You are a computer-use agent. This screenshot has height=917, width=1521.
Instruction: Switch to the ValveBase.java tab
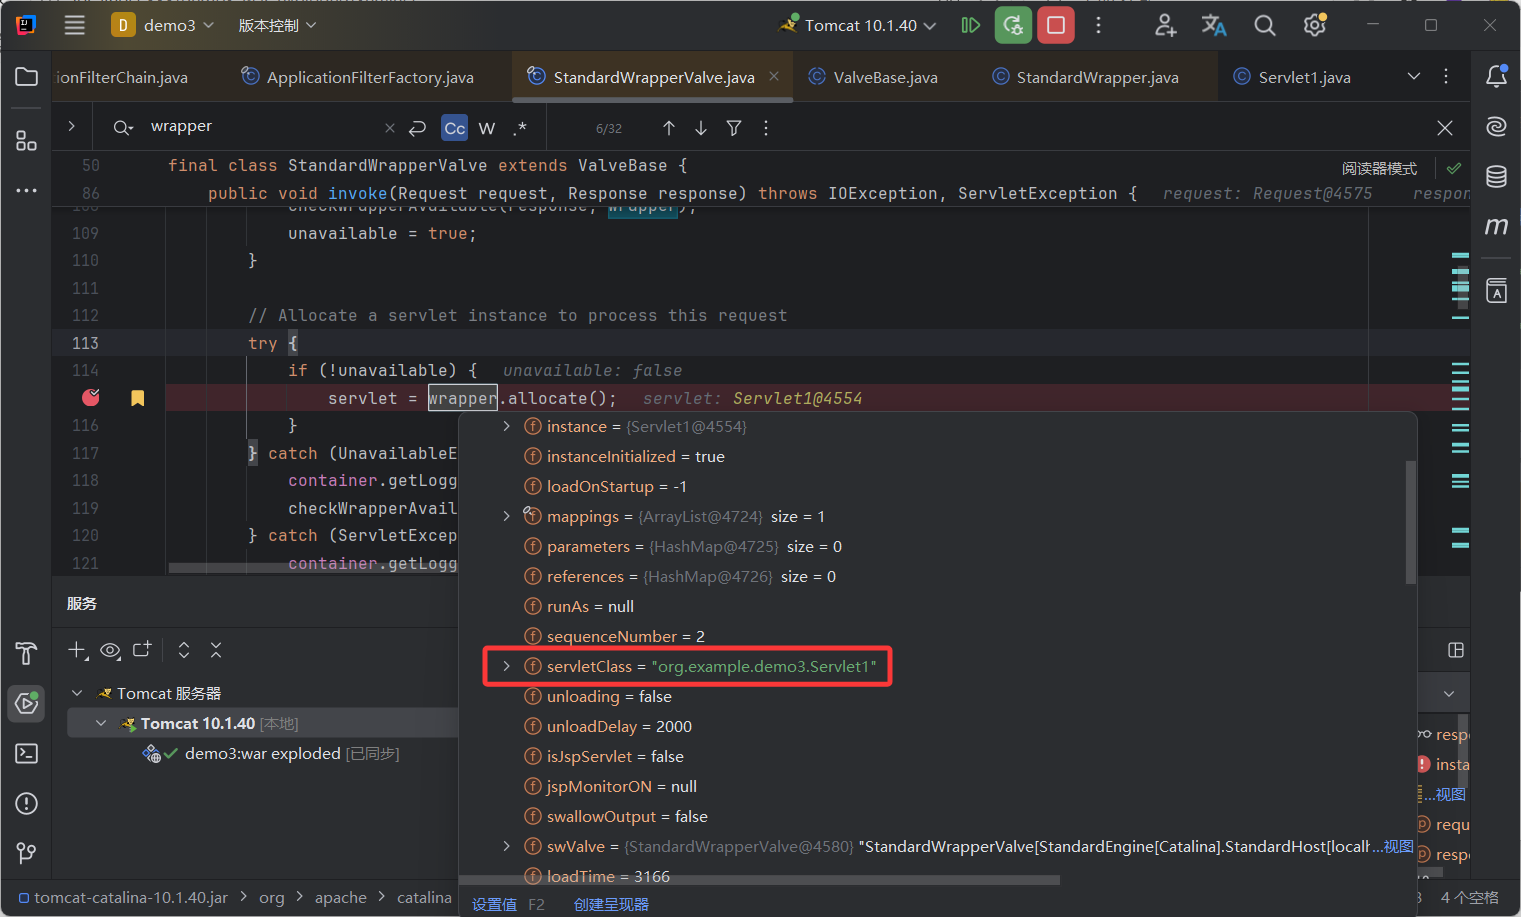click(884, 77)
